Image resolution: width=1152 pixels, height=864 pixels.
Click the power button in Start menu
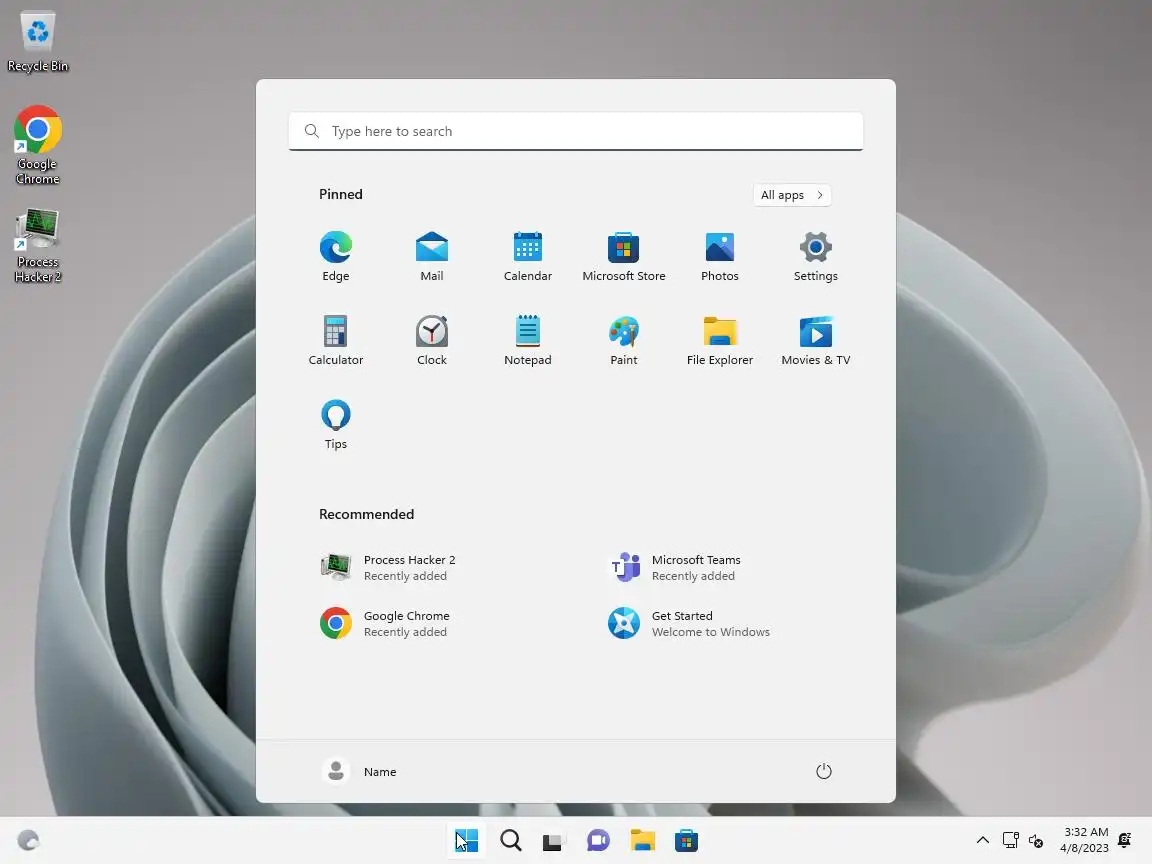click(x=824, y=771)
